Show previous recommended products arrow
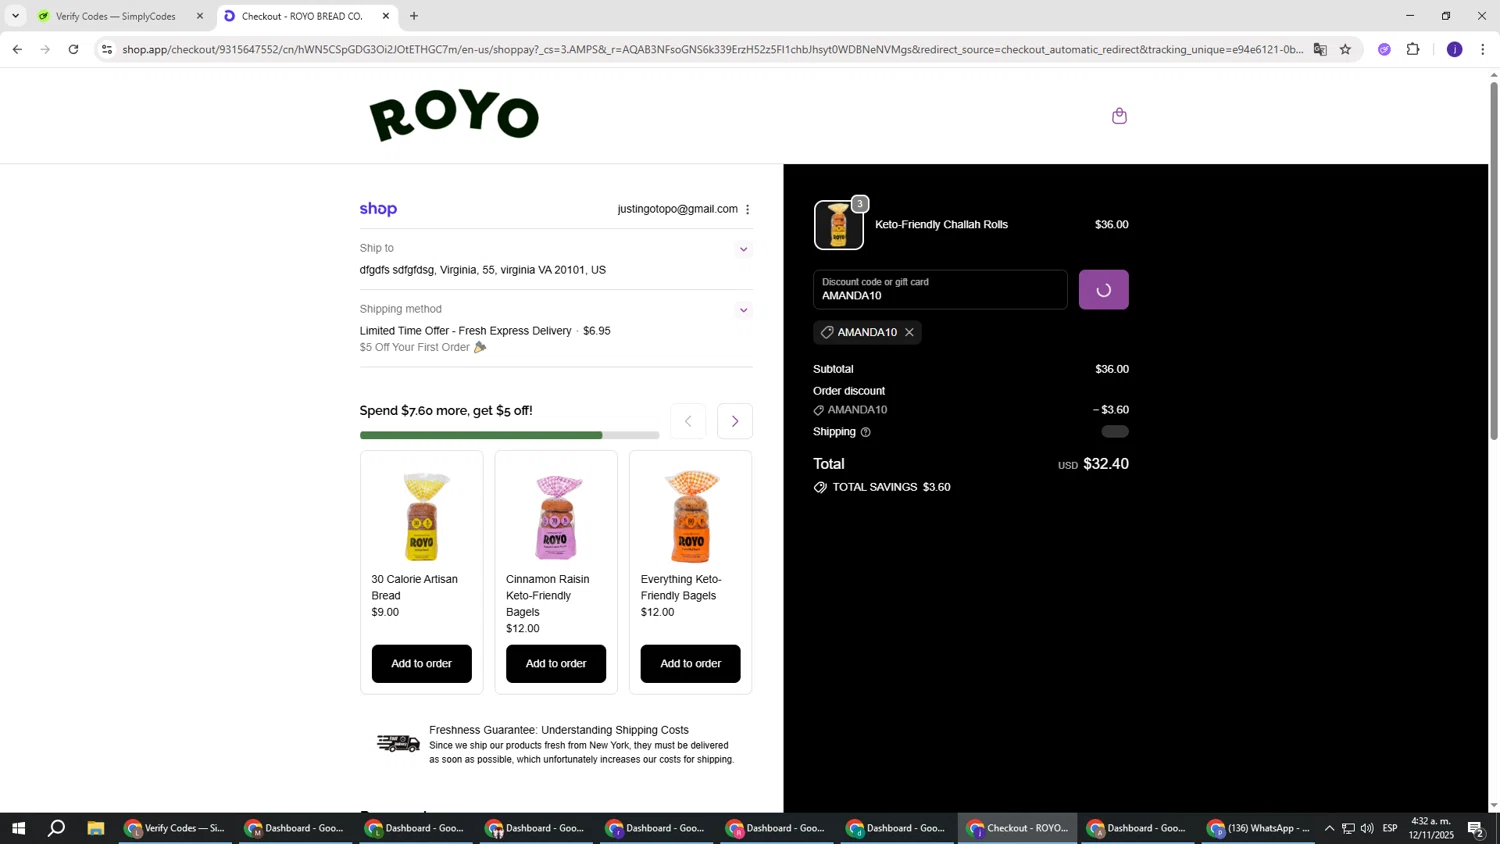Viewport: 1500px width, 844px height. tap(688, 421)
